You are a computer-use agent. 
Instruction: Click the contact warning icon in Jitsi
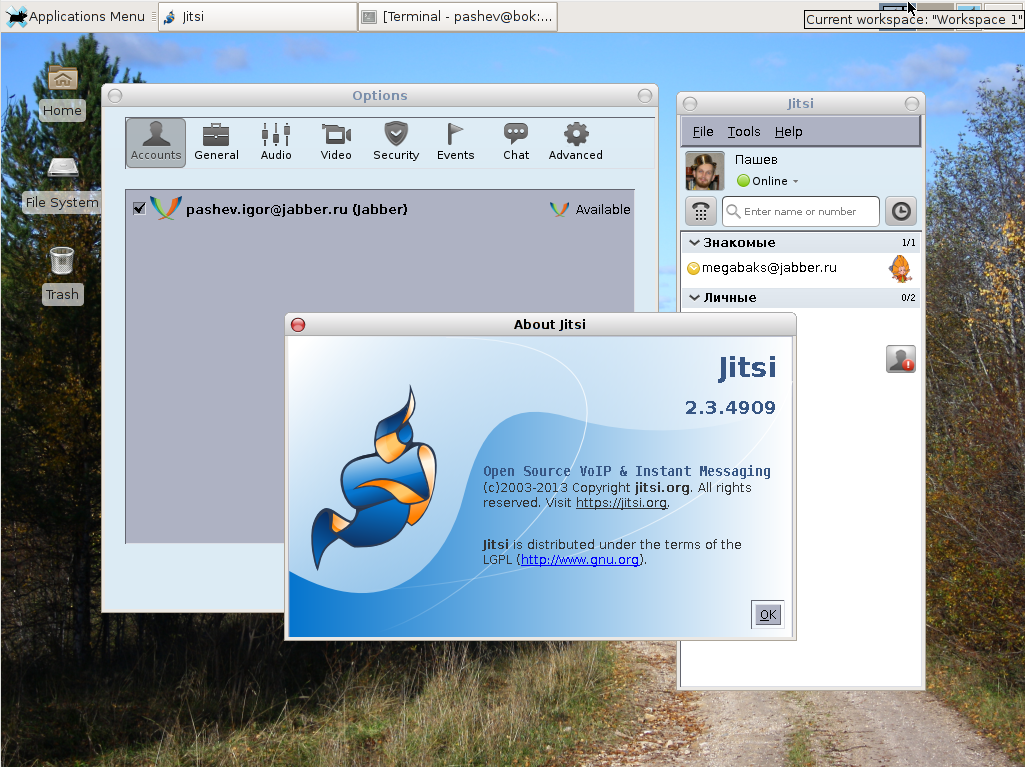(901, 359)
